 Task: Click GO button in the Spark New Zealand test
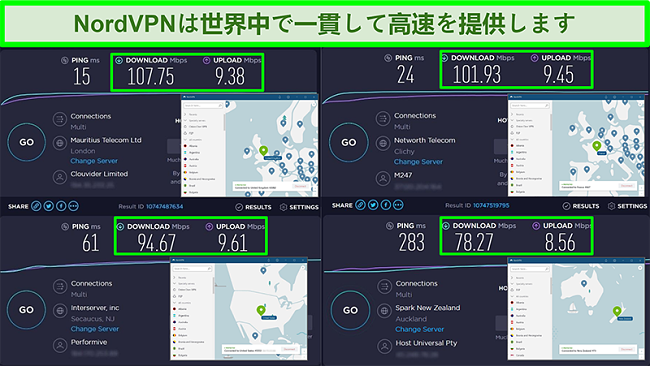click(350, 310)
